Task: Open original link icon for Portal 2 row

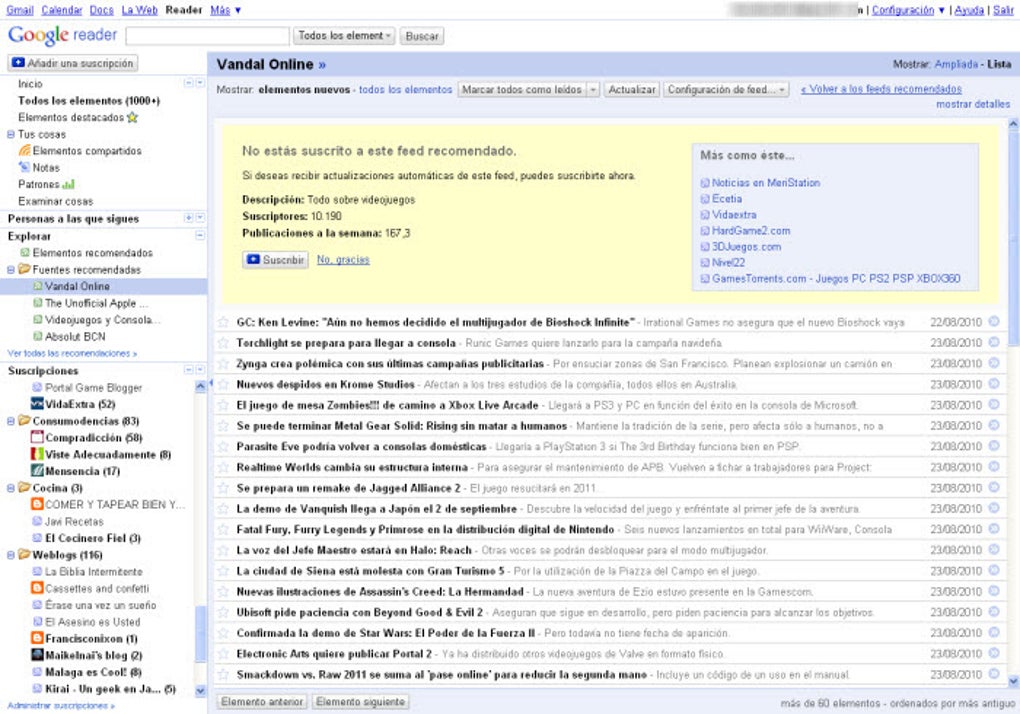Action: pyautogui.click(x=994, y=654)
